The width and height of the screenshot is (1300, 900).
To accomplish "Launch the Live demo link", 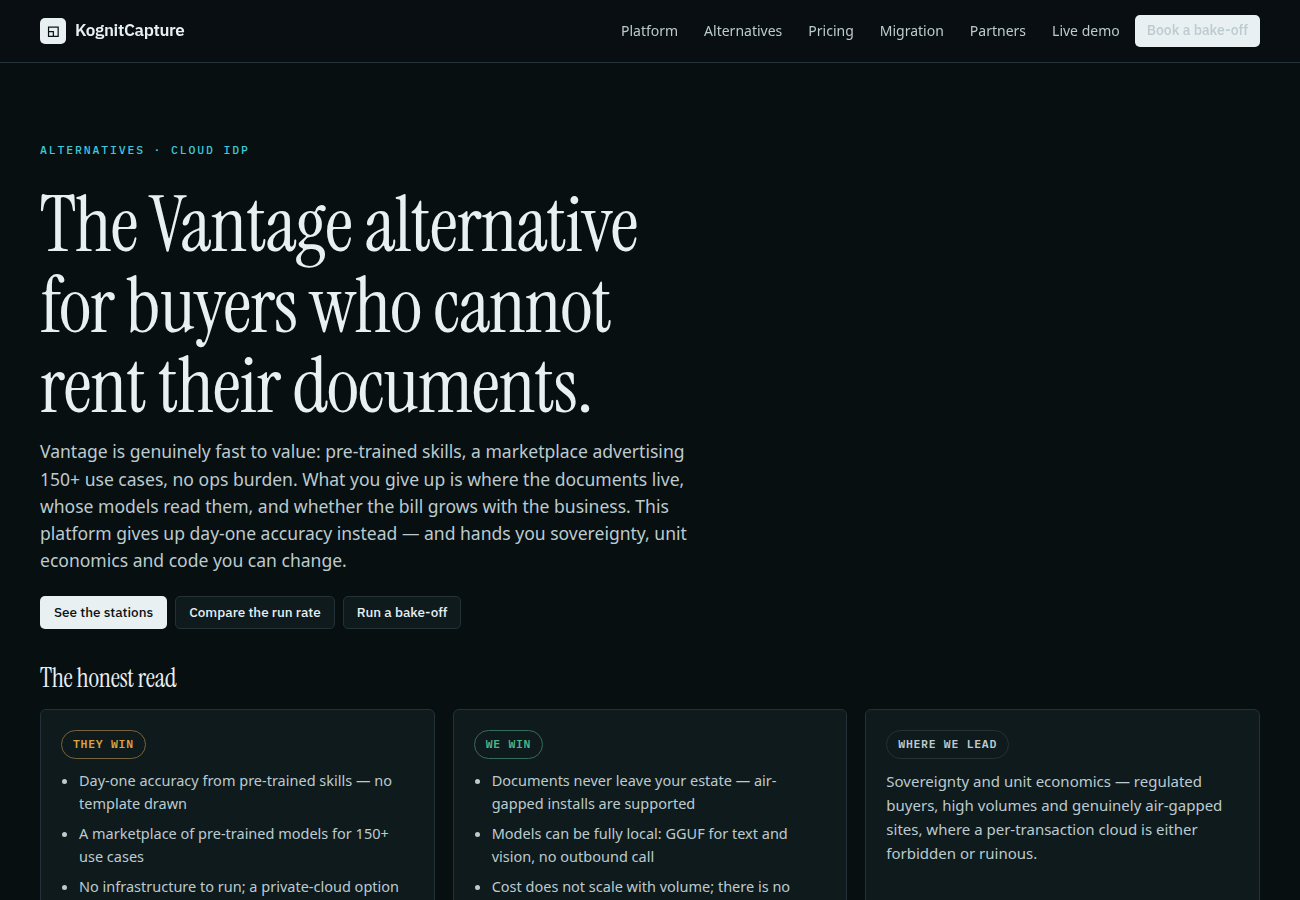I will click(x=1086, y=31).
